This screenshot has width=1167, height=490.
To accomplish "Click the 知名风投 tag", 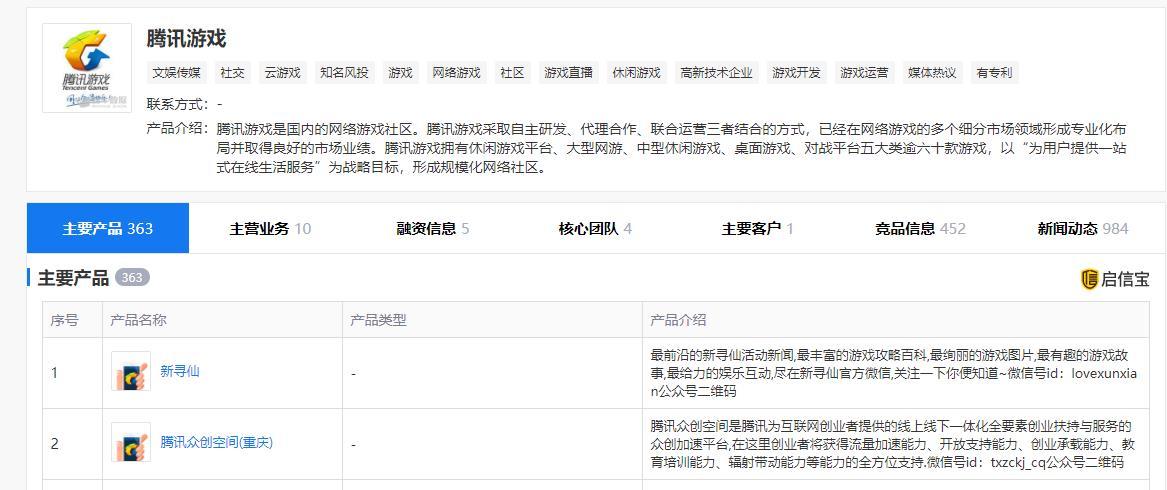I will pos(344,72).
